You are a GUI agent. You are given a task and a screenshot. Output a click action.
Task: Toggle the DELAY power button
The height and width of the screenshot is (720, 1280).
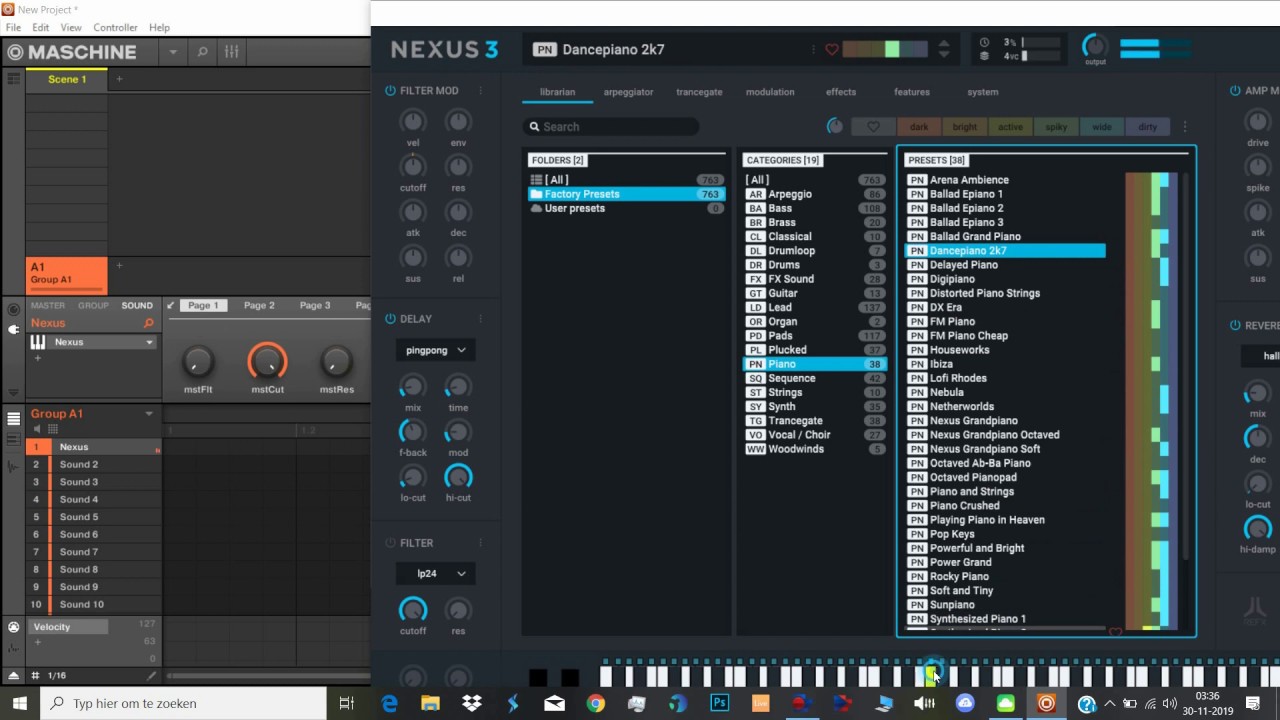point(390,319)
